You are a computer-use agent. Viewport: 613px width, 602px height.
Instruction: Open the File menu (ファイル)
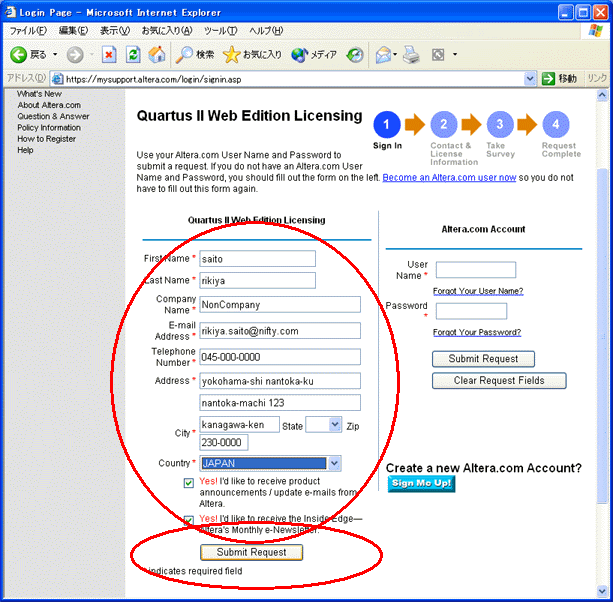click(x=28, y=31)
